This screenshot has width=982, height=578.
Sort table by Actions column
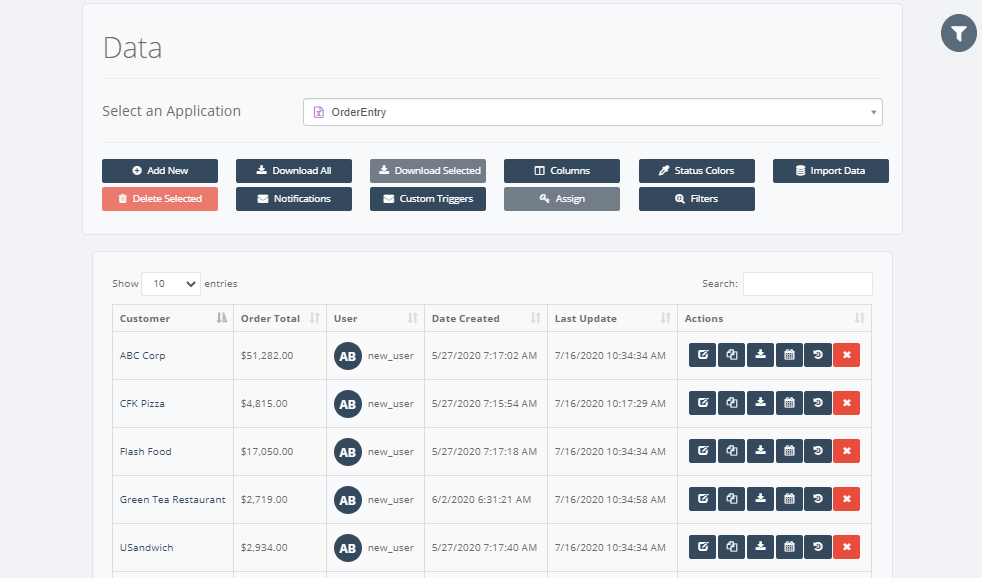(774, 318)
